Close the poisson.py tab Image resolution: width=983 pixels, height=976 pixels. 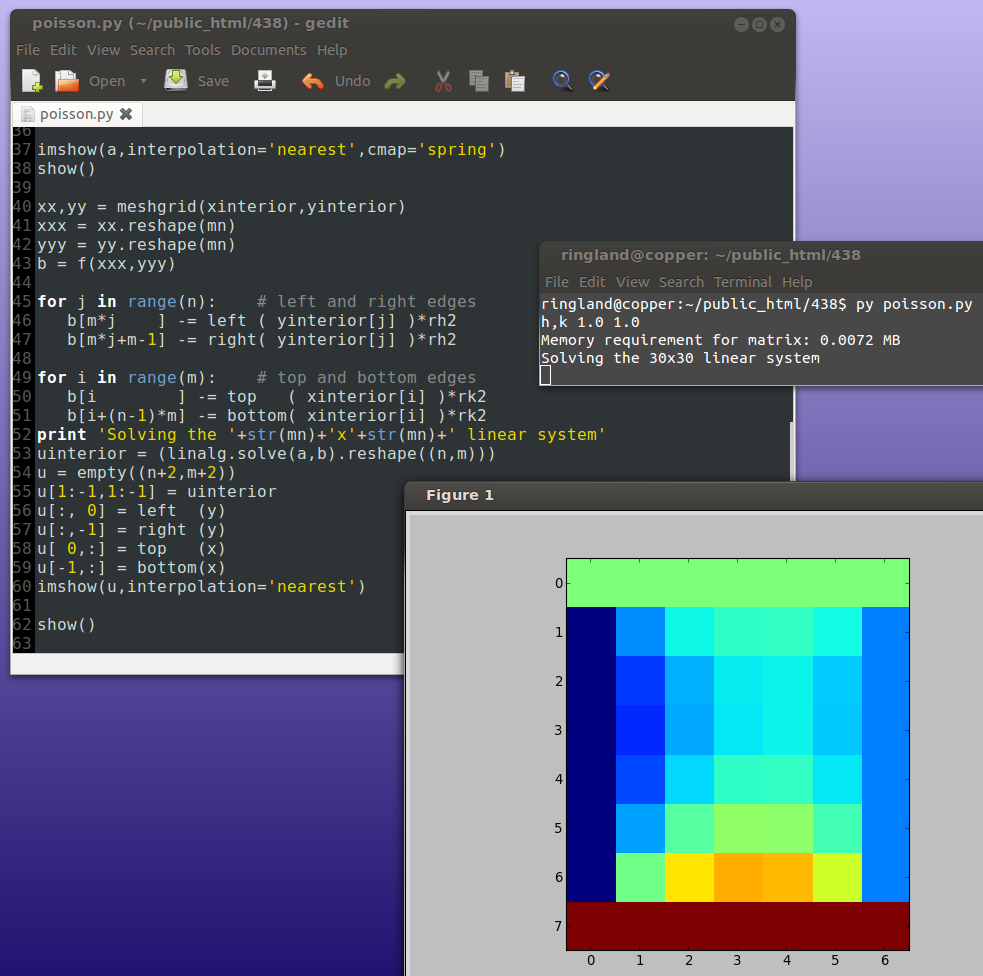point(126,114)
